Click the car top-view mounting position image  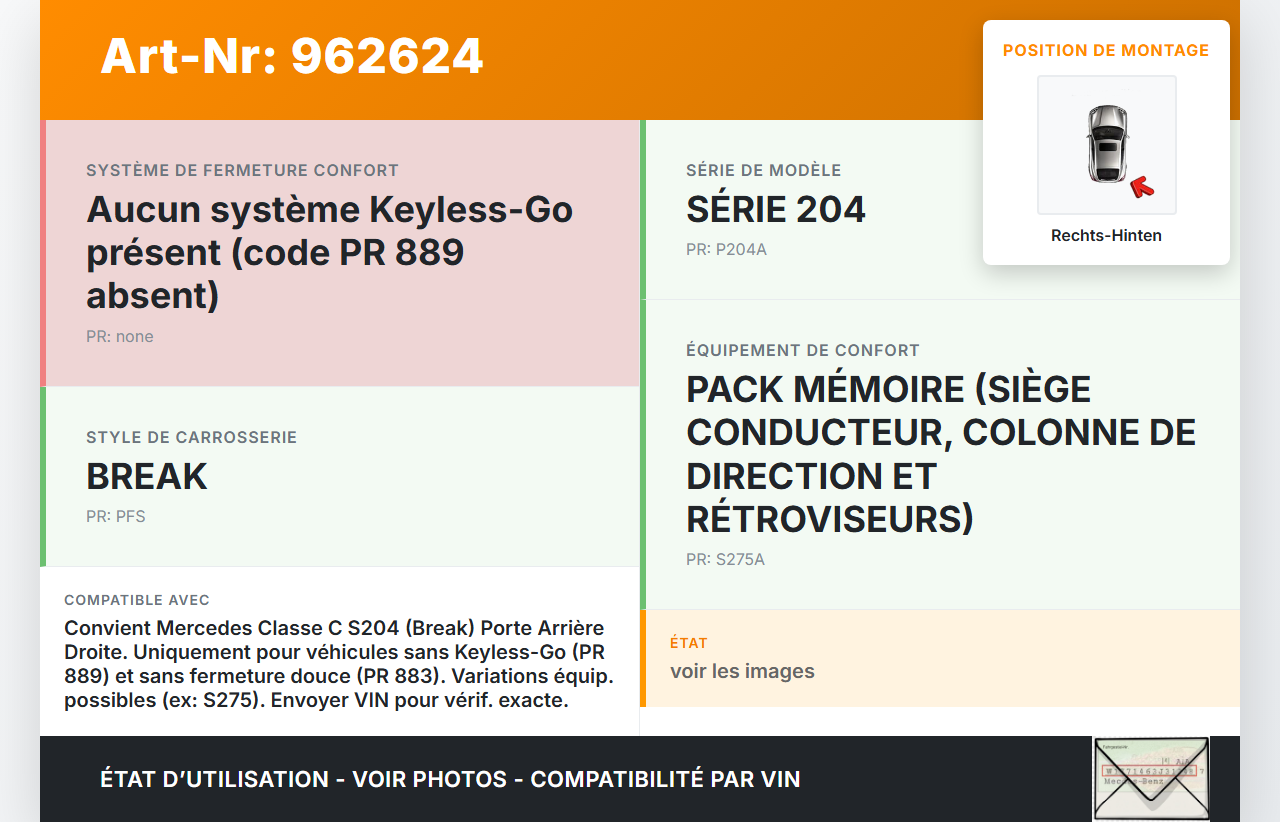1106,144
